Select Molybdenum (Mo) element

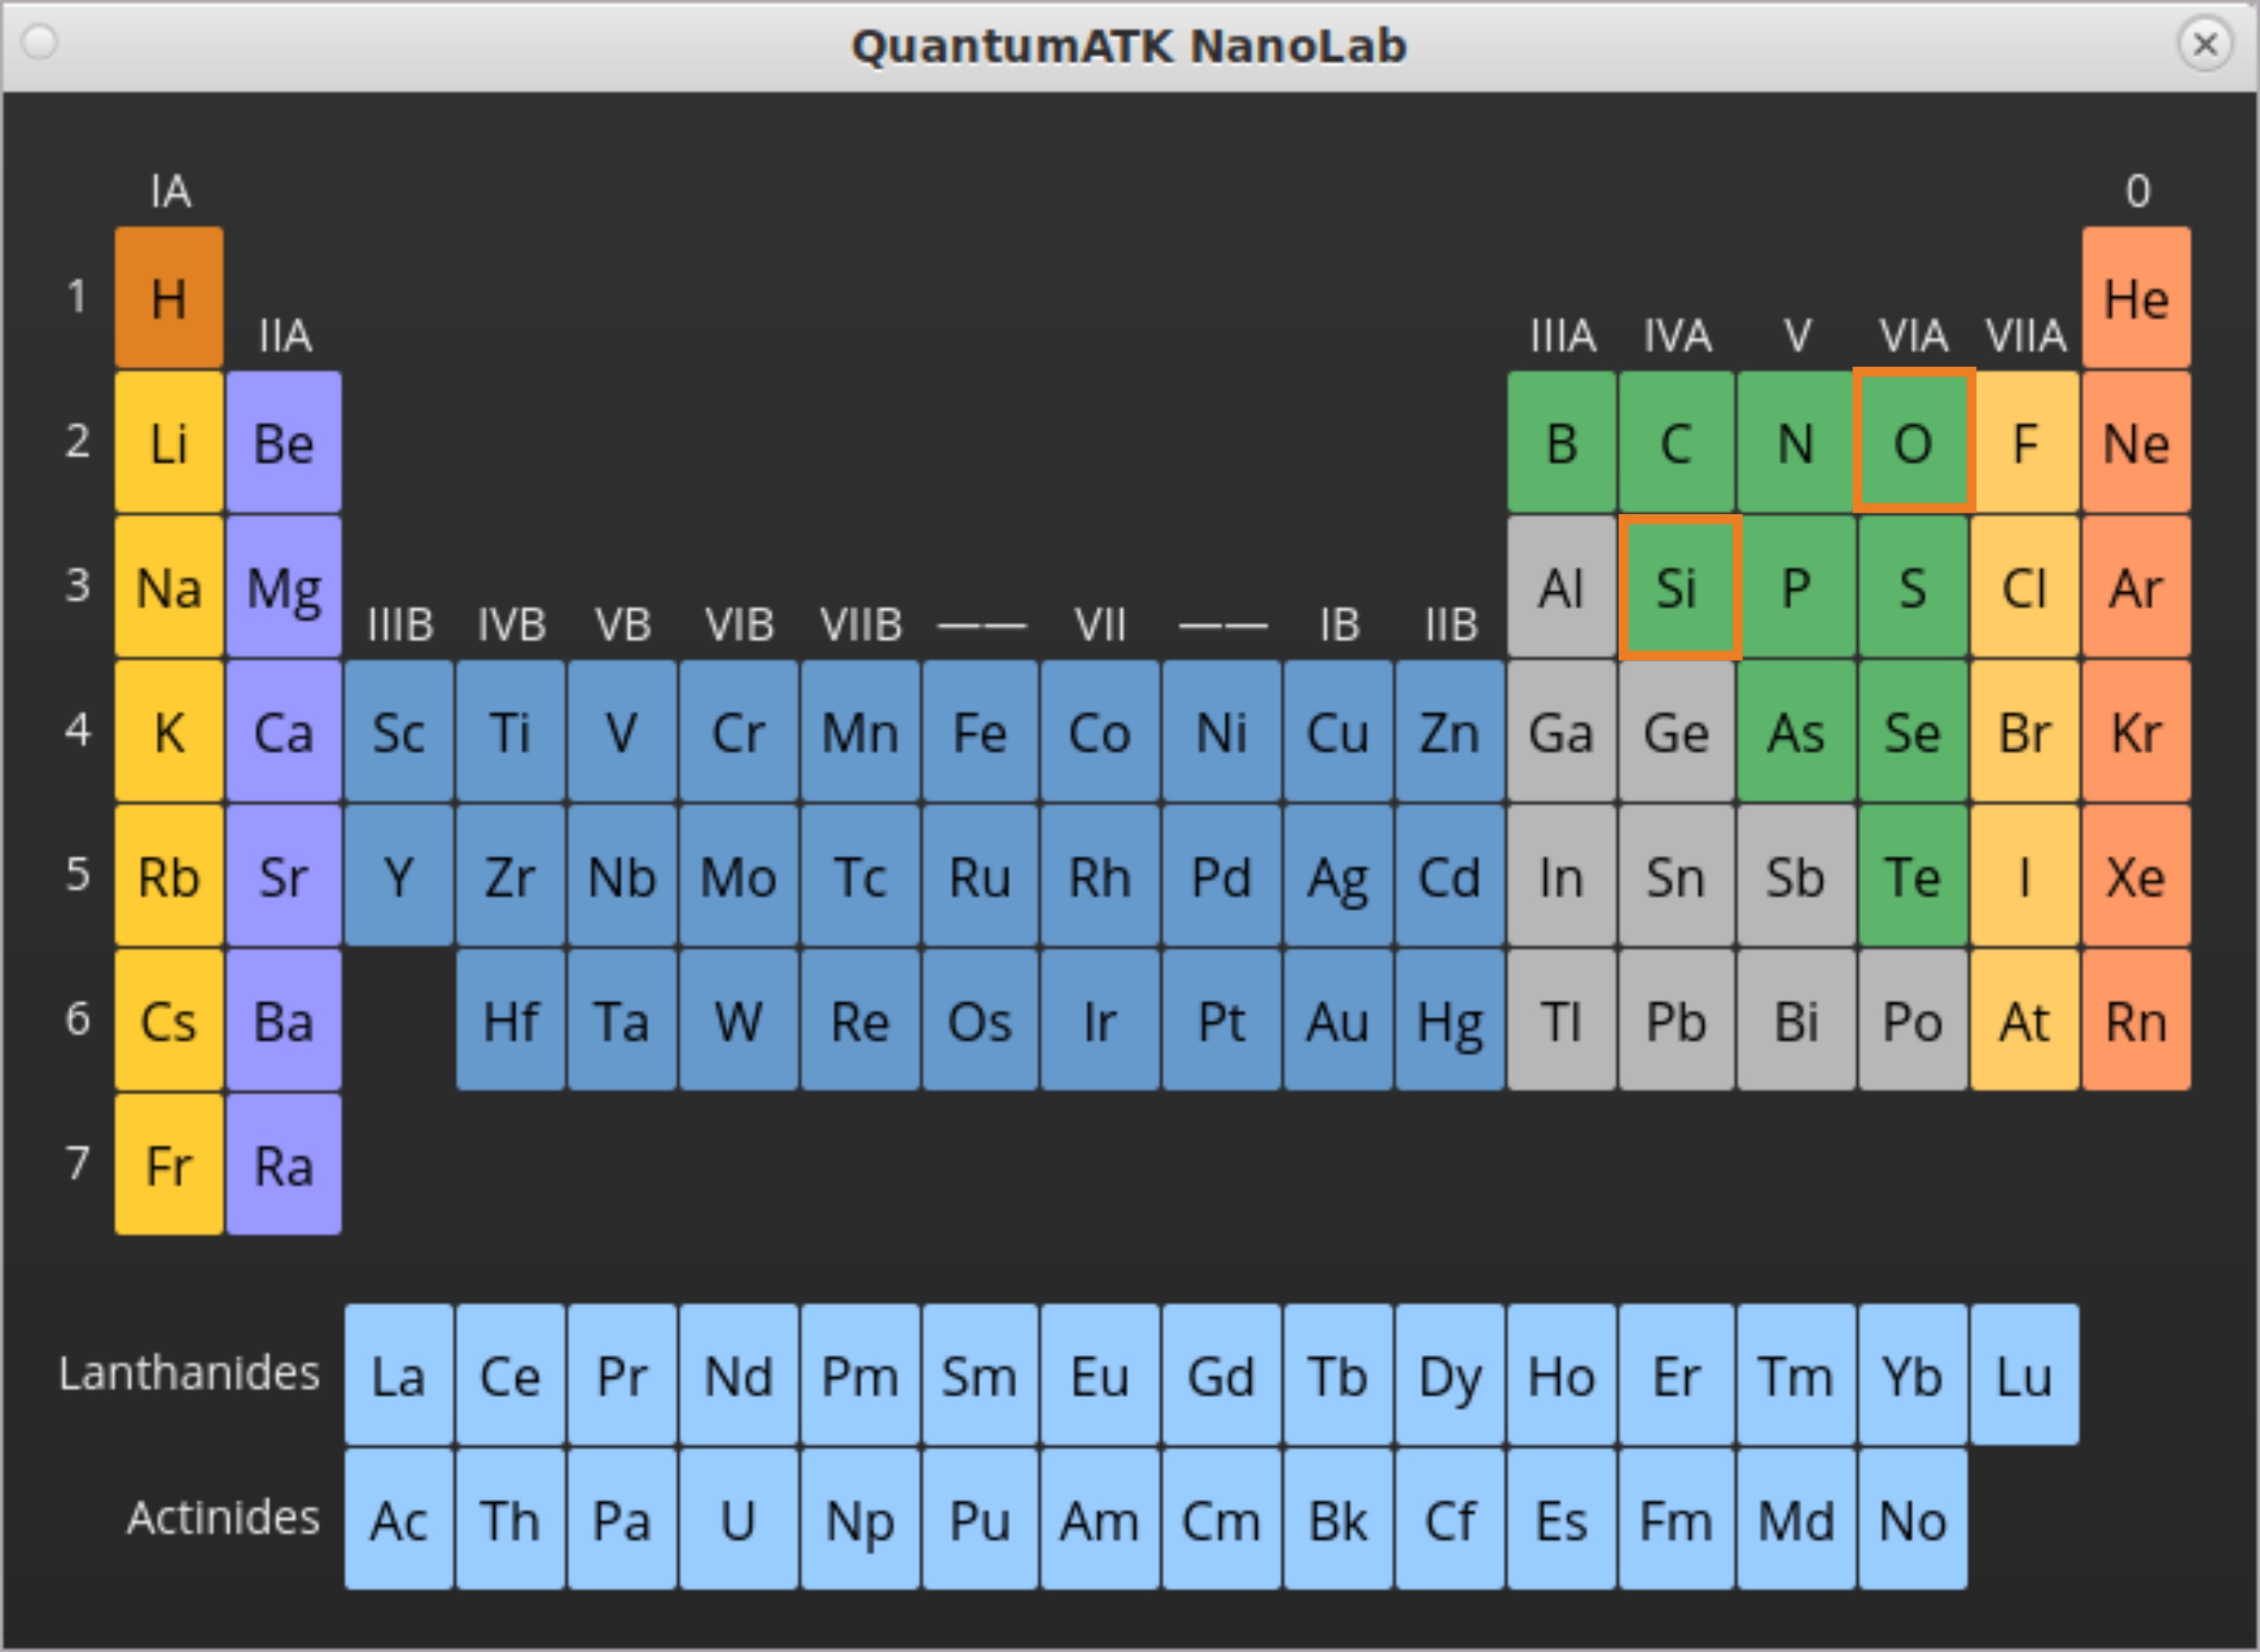click(x=739, y=875)
